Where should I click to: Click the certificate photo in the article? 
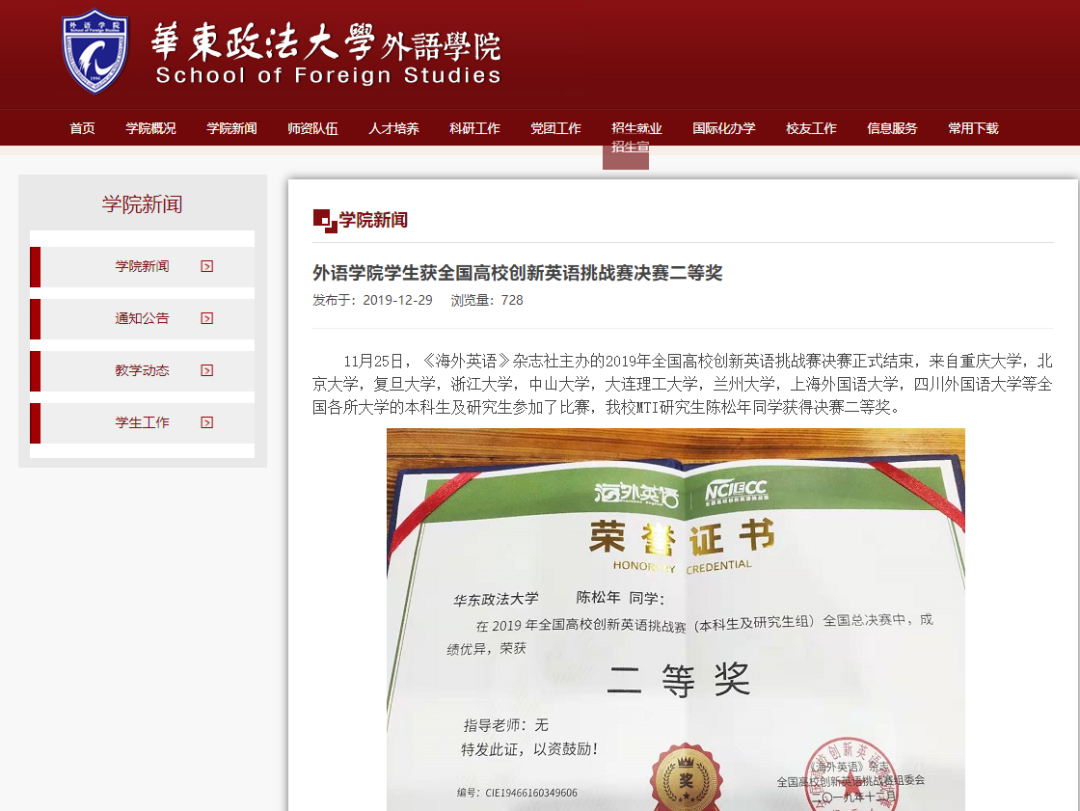click(676, 619)
